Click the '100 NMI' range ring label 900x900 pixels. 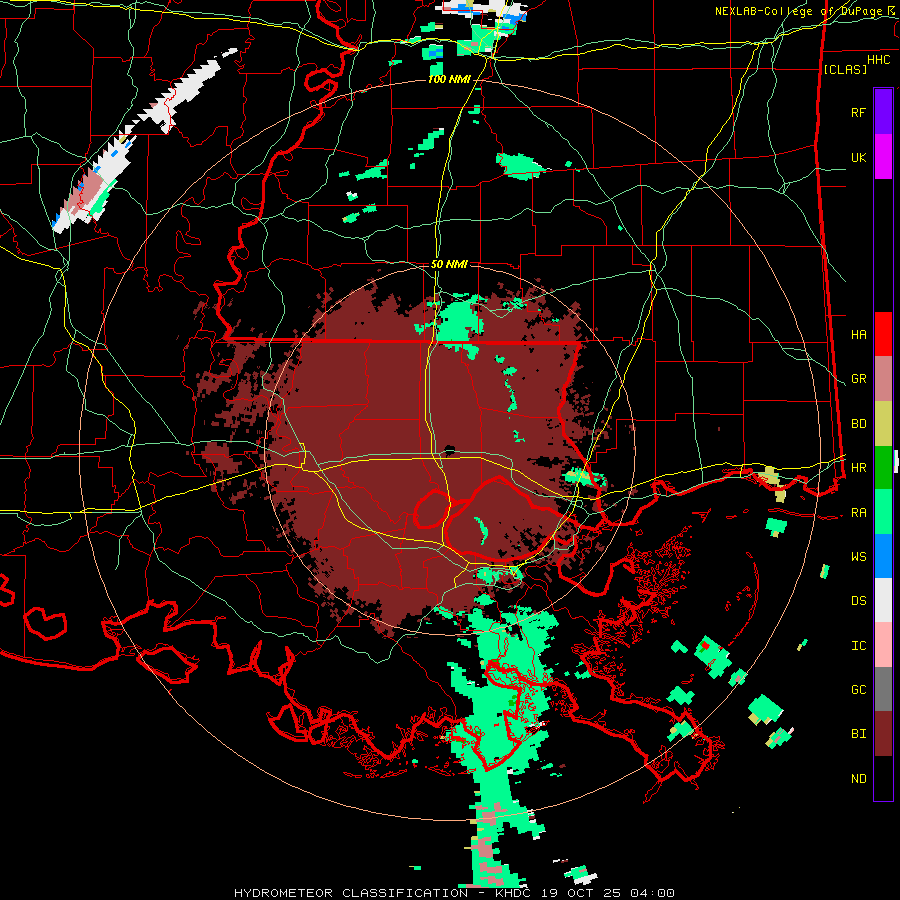(x=449, y=79)
